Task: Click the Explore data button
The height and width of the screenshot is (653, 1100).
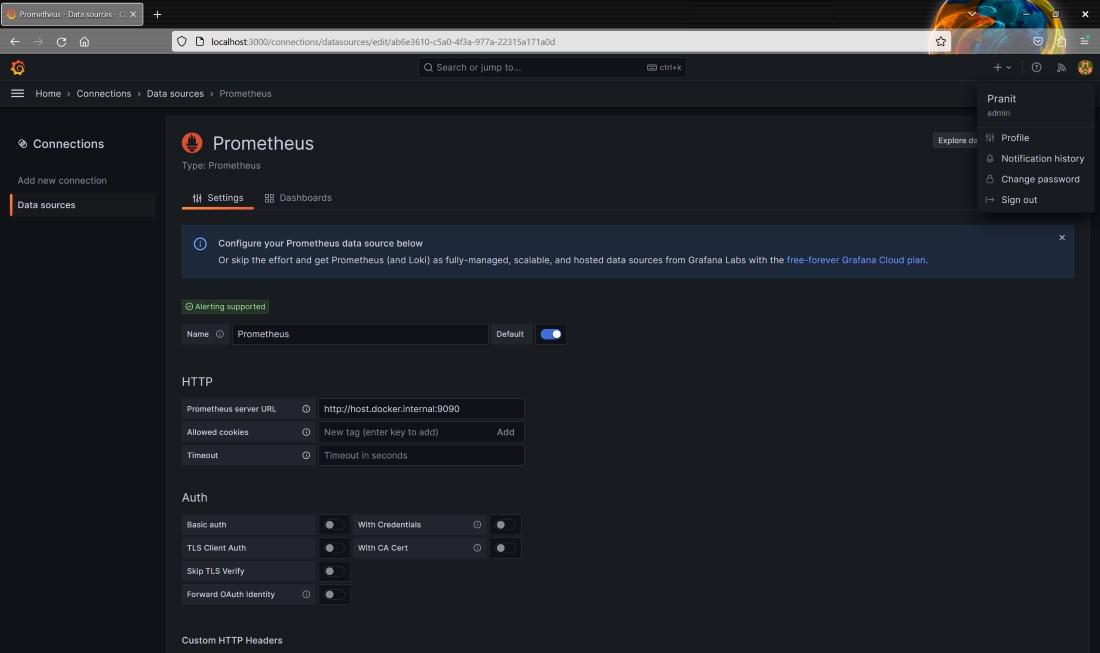Action: click(956, 140)
